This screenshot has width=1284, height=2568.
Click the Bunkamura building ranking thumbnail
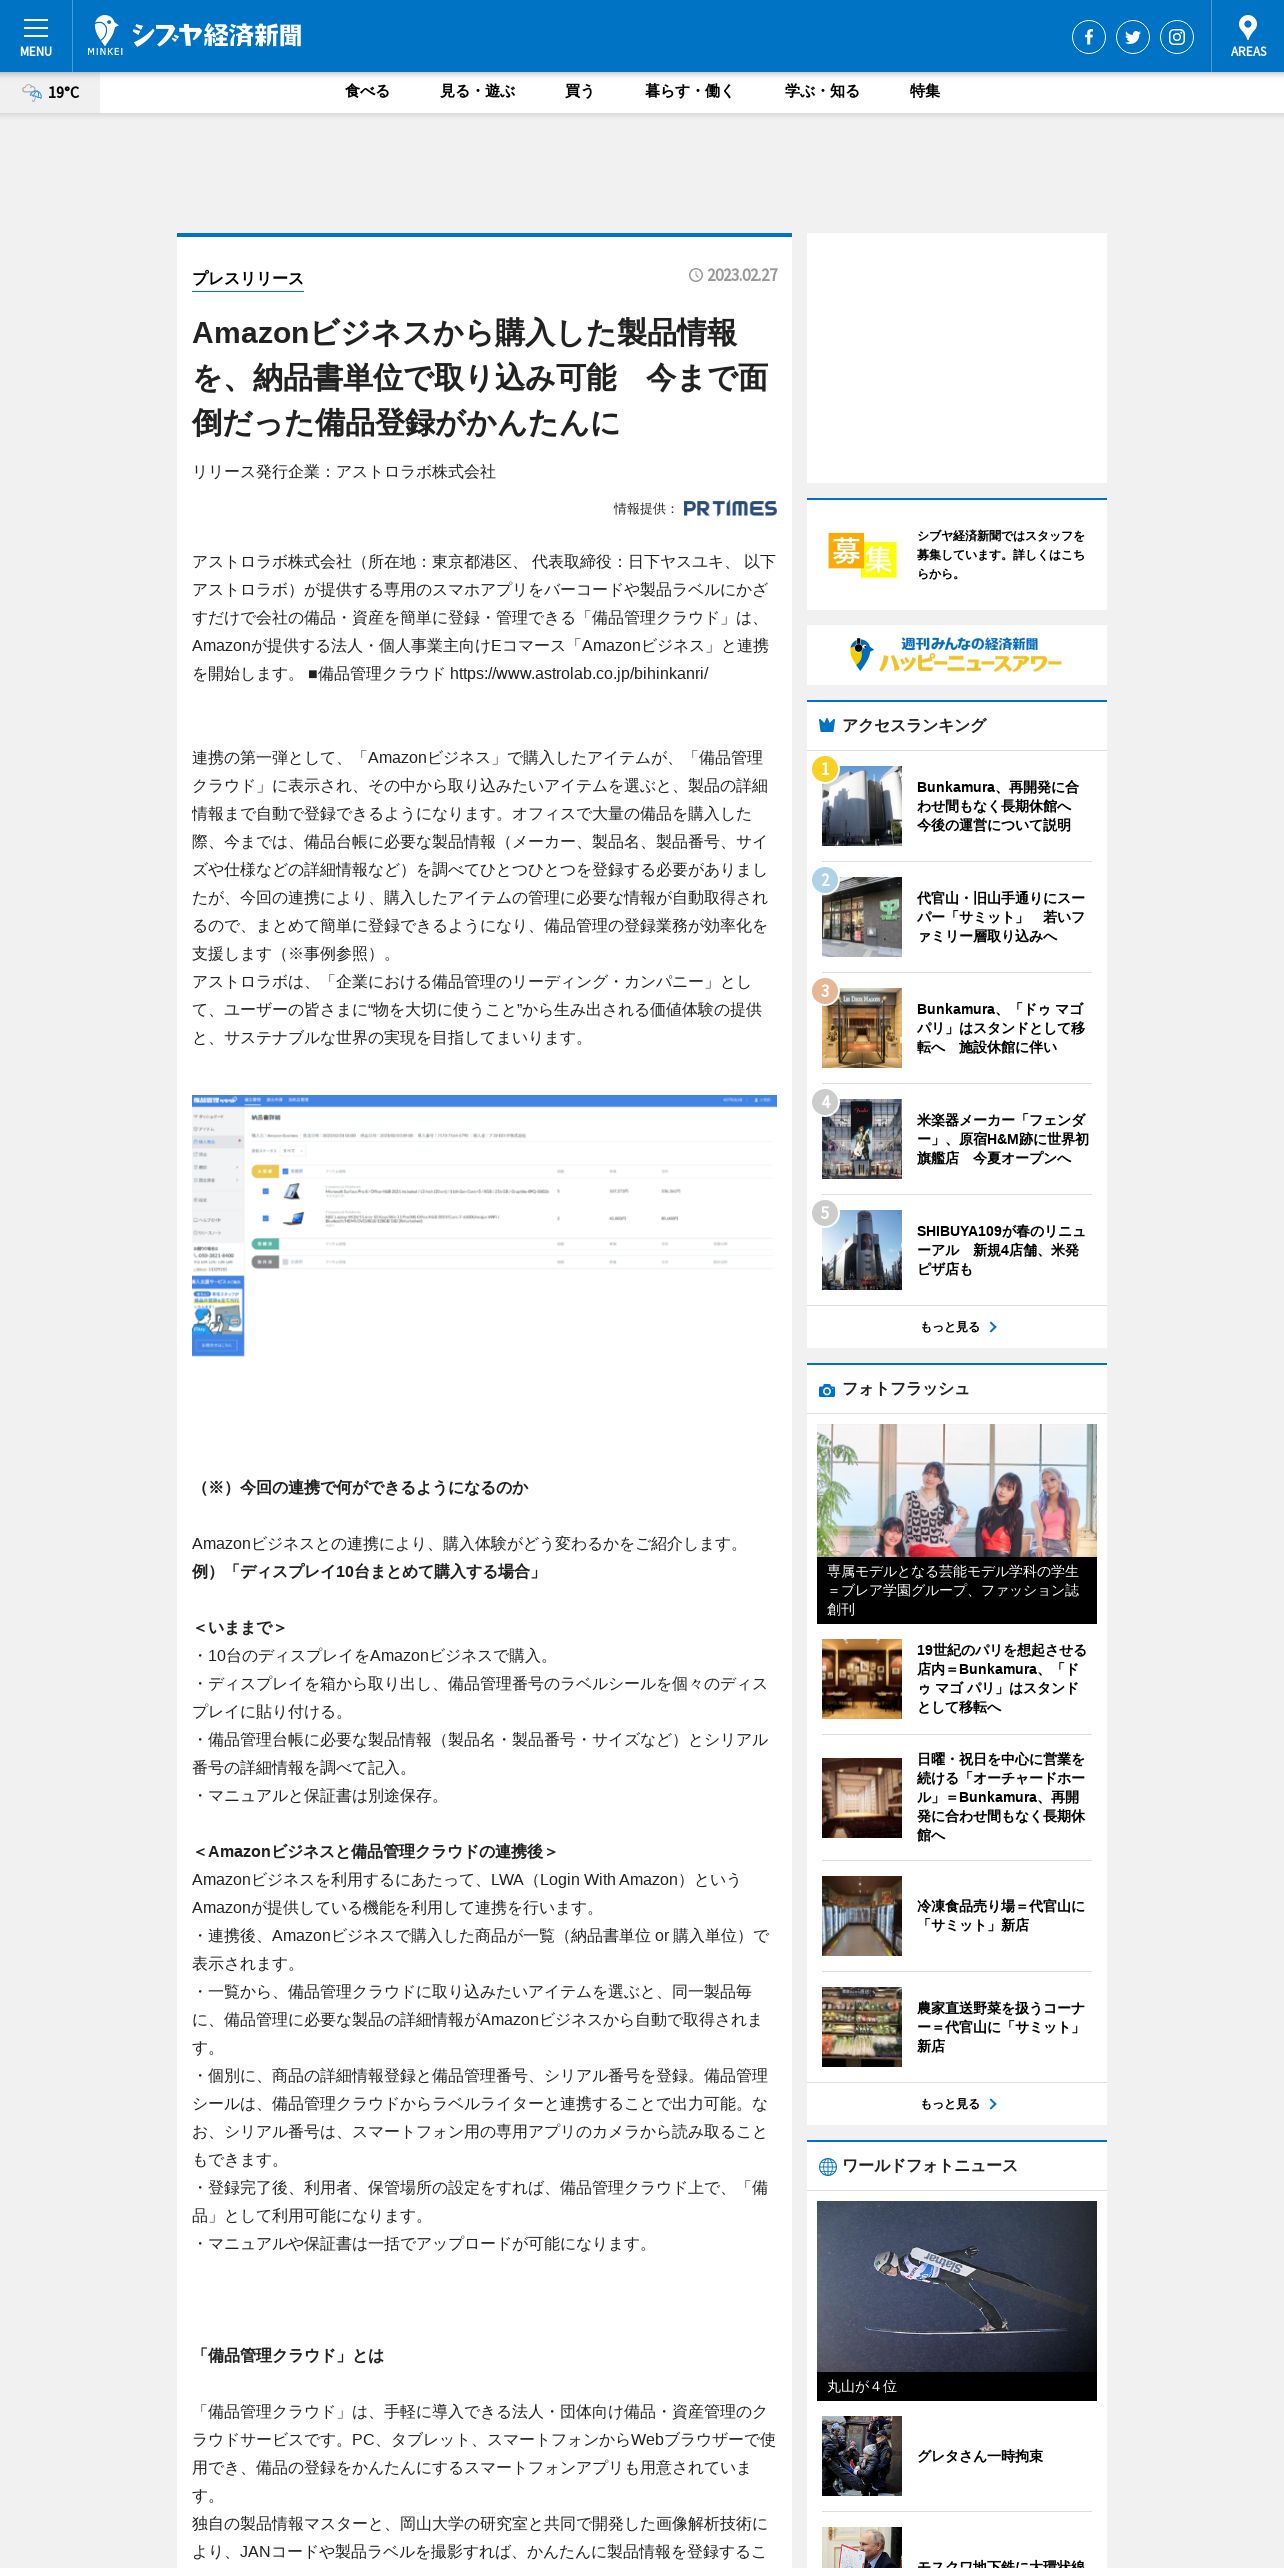click(862, 806)
